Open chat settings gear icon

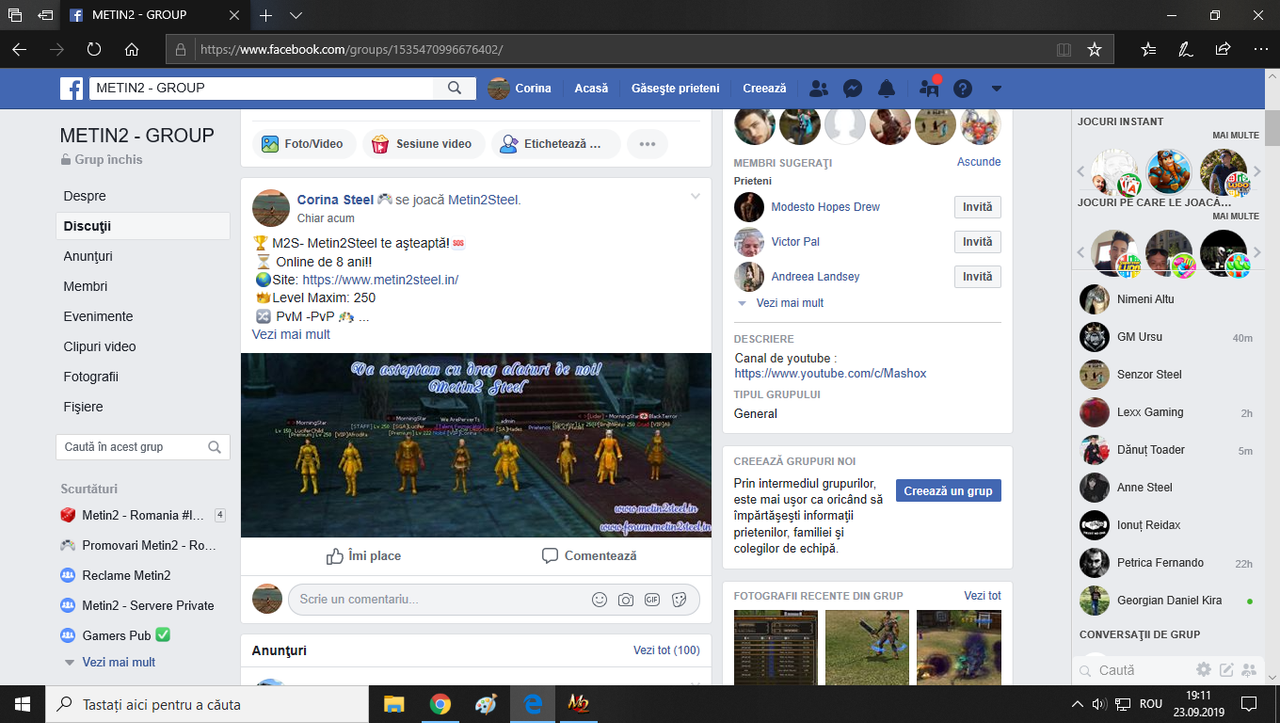(x=1204, y=670)
